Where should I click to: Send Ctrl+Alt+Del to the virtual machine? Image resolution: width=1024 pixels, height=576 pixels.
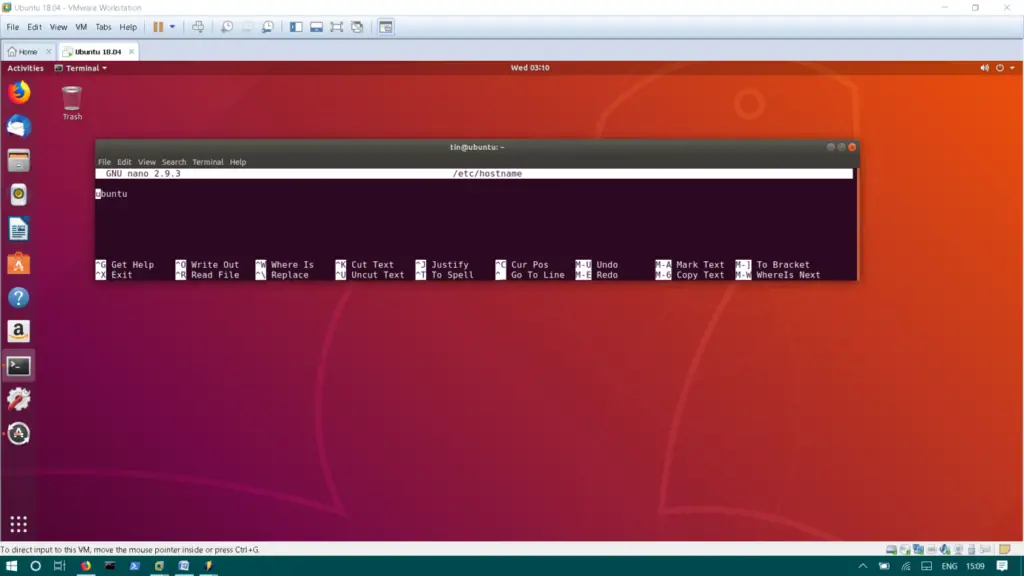pyautogui.click(x=197, y=27)
